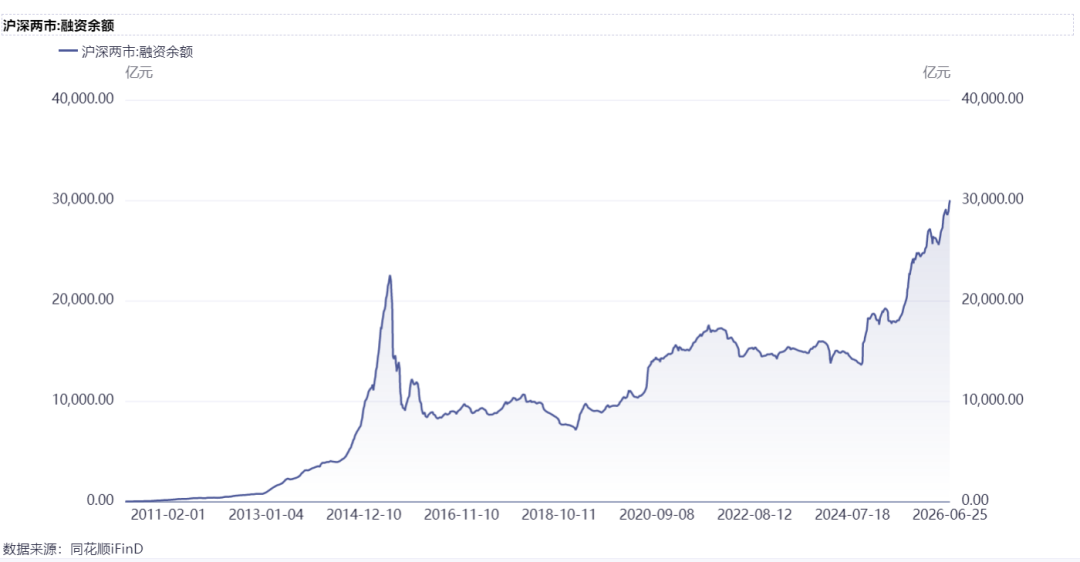Viewport: 1080px width, 562px height.
Task: Click the date label 2011-02-01
Action: pos(168,515)
